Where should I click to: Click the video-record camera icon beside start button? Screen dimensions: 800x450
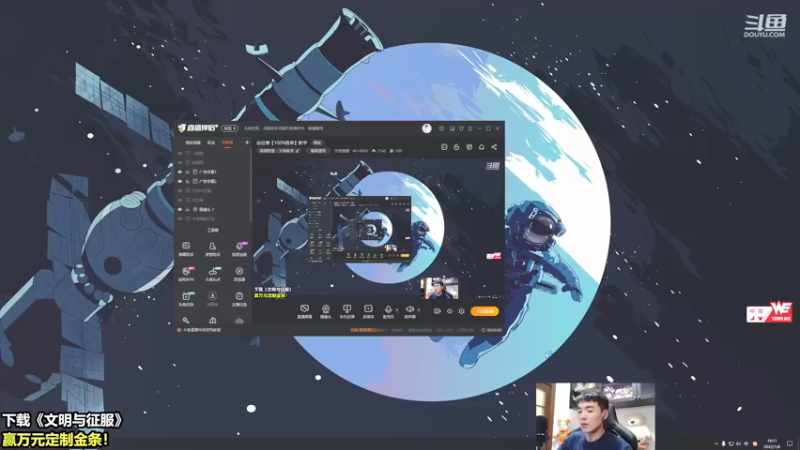437,311
